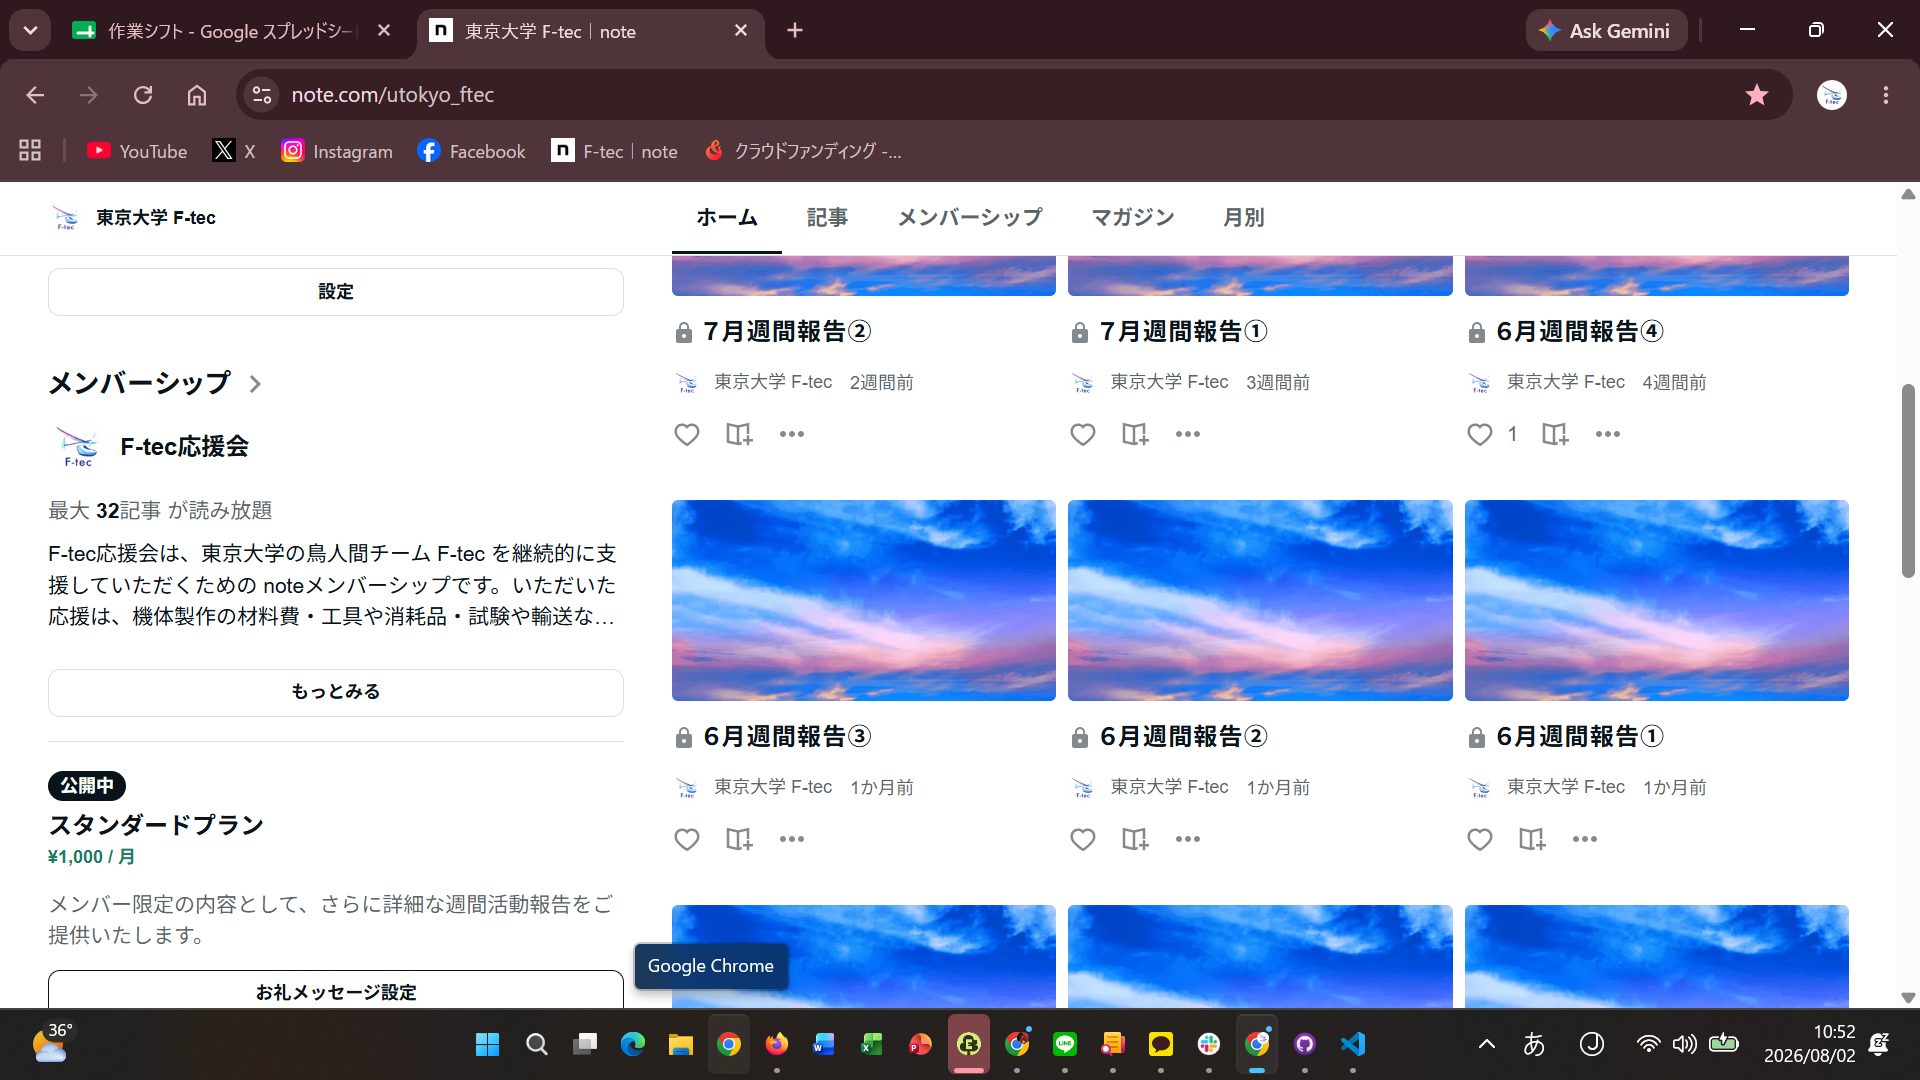The width and height of the screenshot is (1920, 1080).
Task: Open a new browser tab
Action: point(795,31)
